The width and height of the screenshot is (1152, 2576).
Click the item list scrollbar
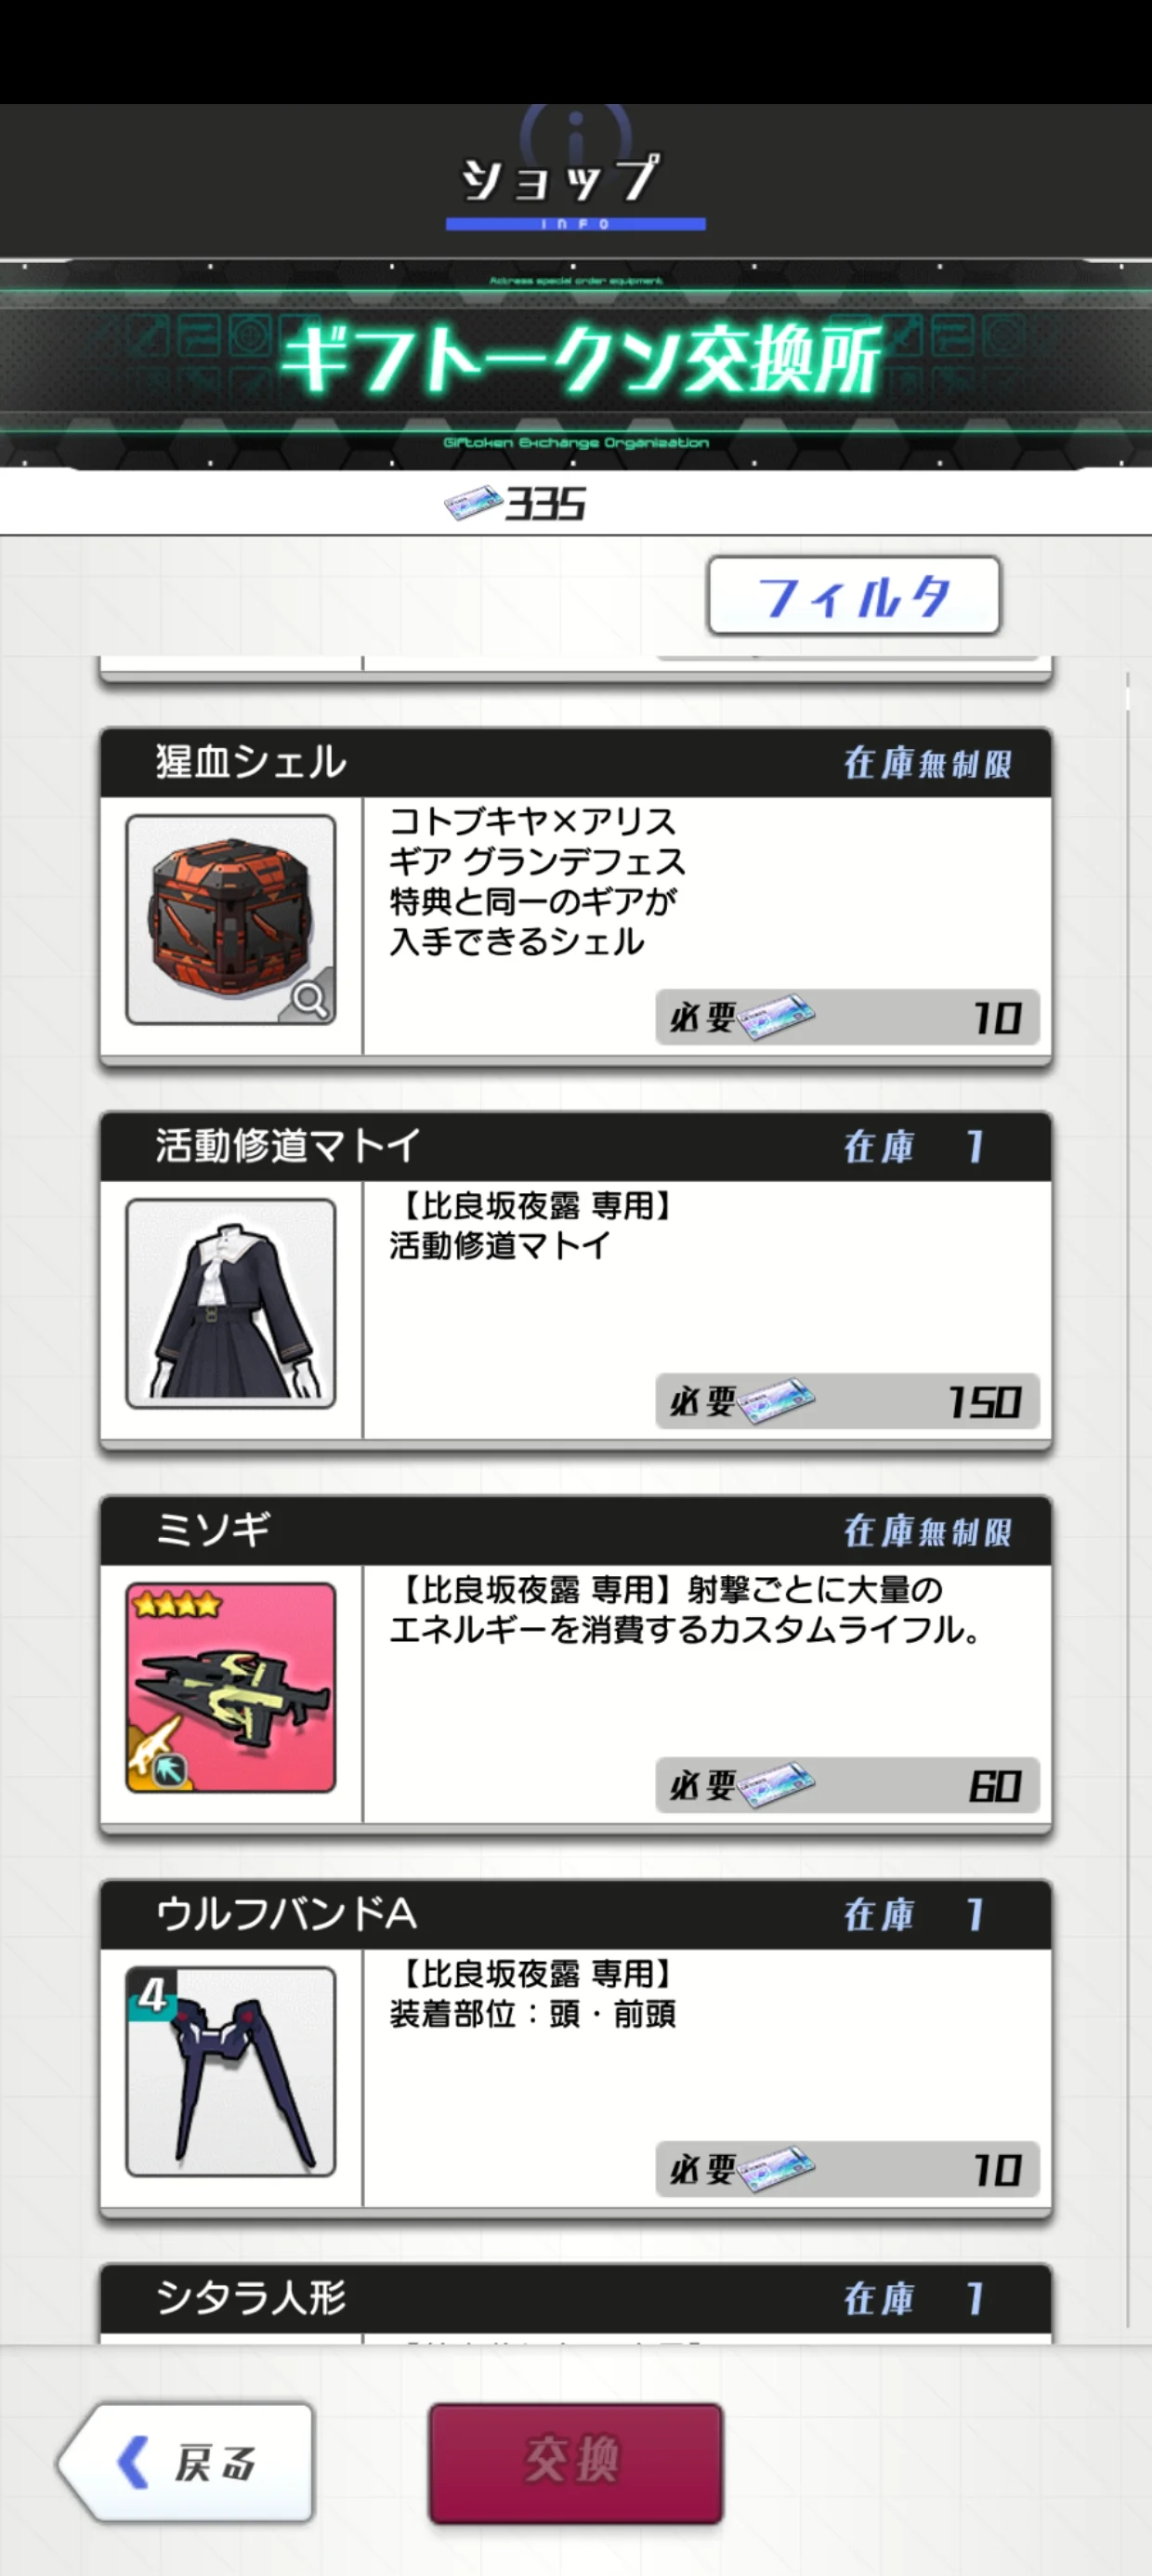tap(1128, 1500)
